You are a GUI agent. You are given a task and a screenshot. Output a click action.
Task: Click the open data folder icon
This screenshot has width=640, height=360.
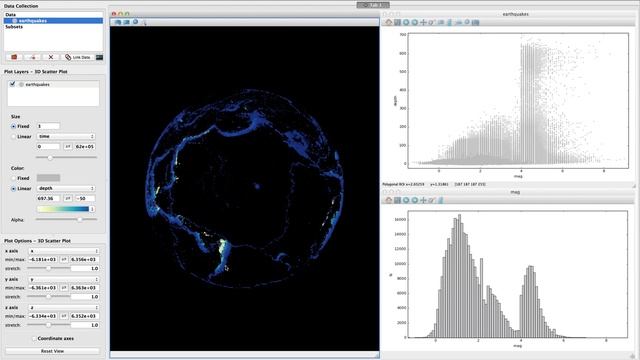pyautogui.click(x=14, y=57)
